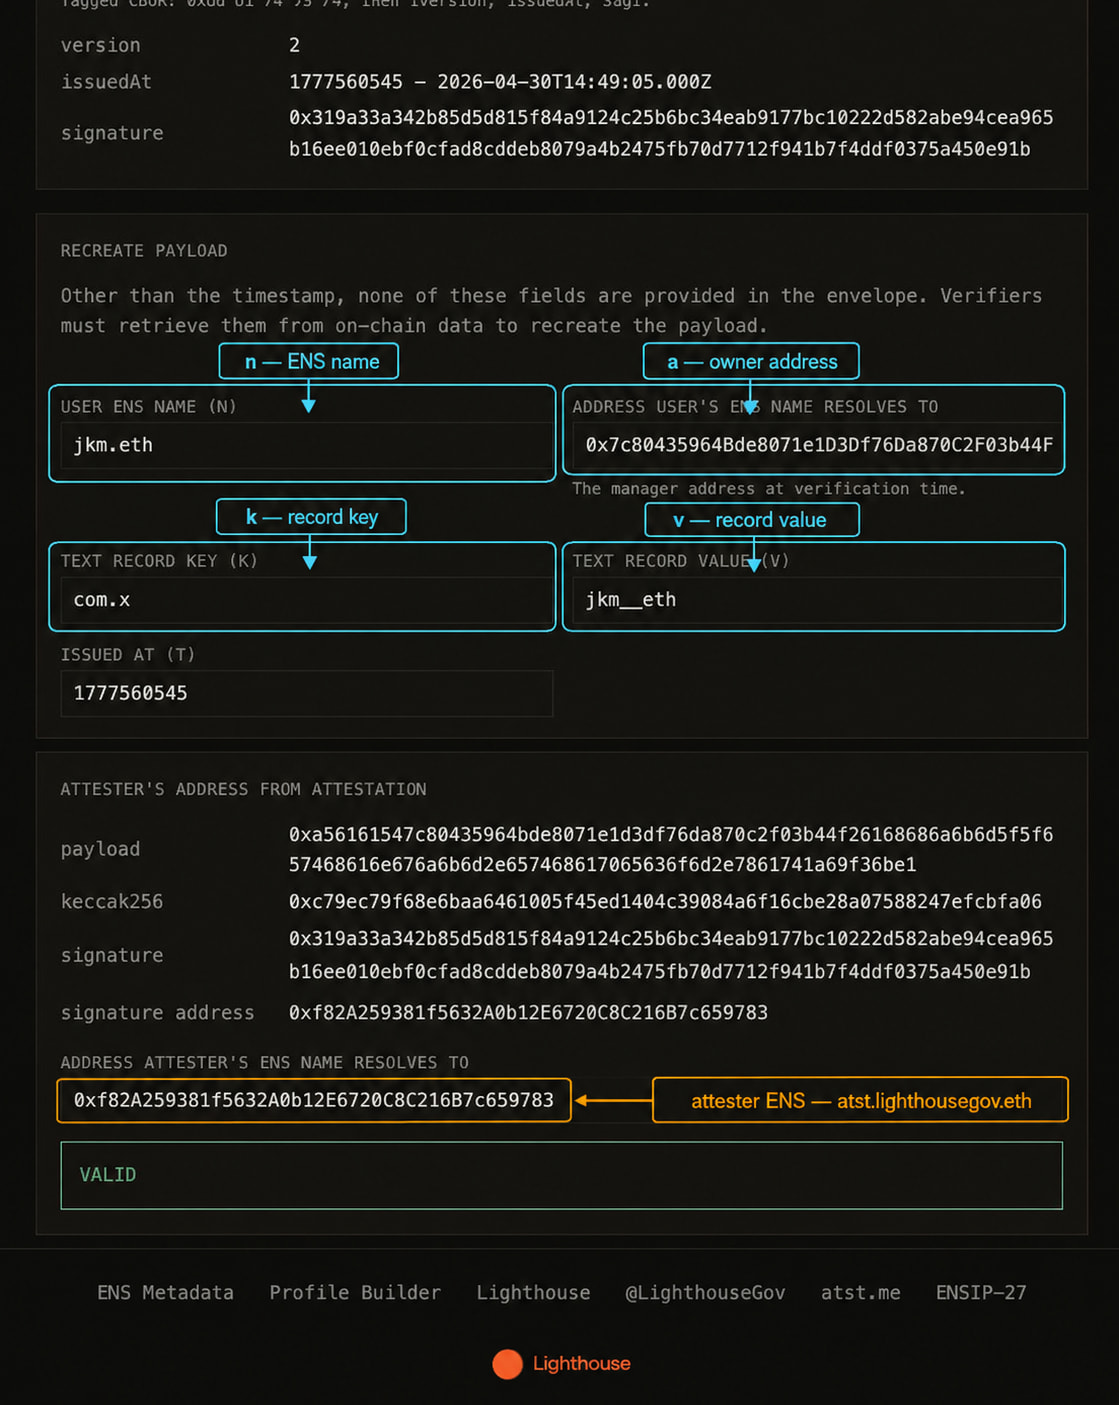Open the ENS Metadata footer link
1119x1405 pixels.
click(x=165, y=1292)
